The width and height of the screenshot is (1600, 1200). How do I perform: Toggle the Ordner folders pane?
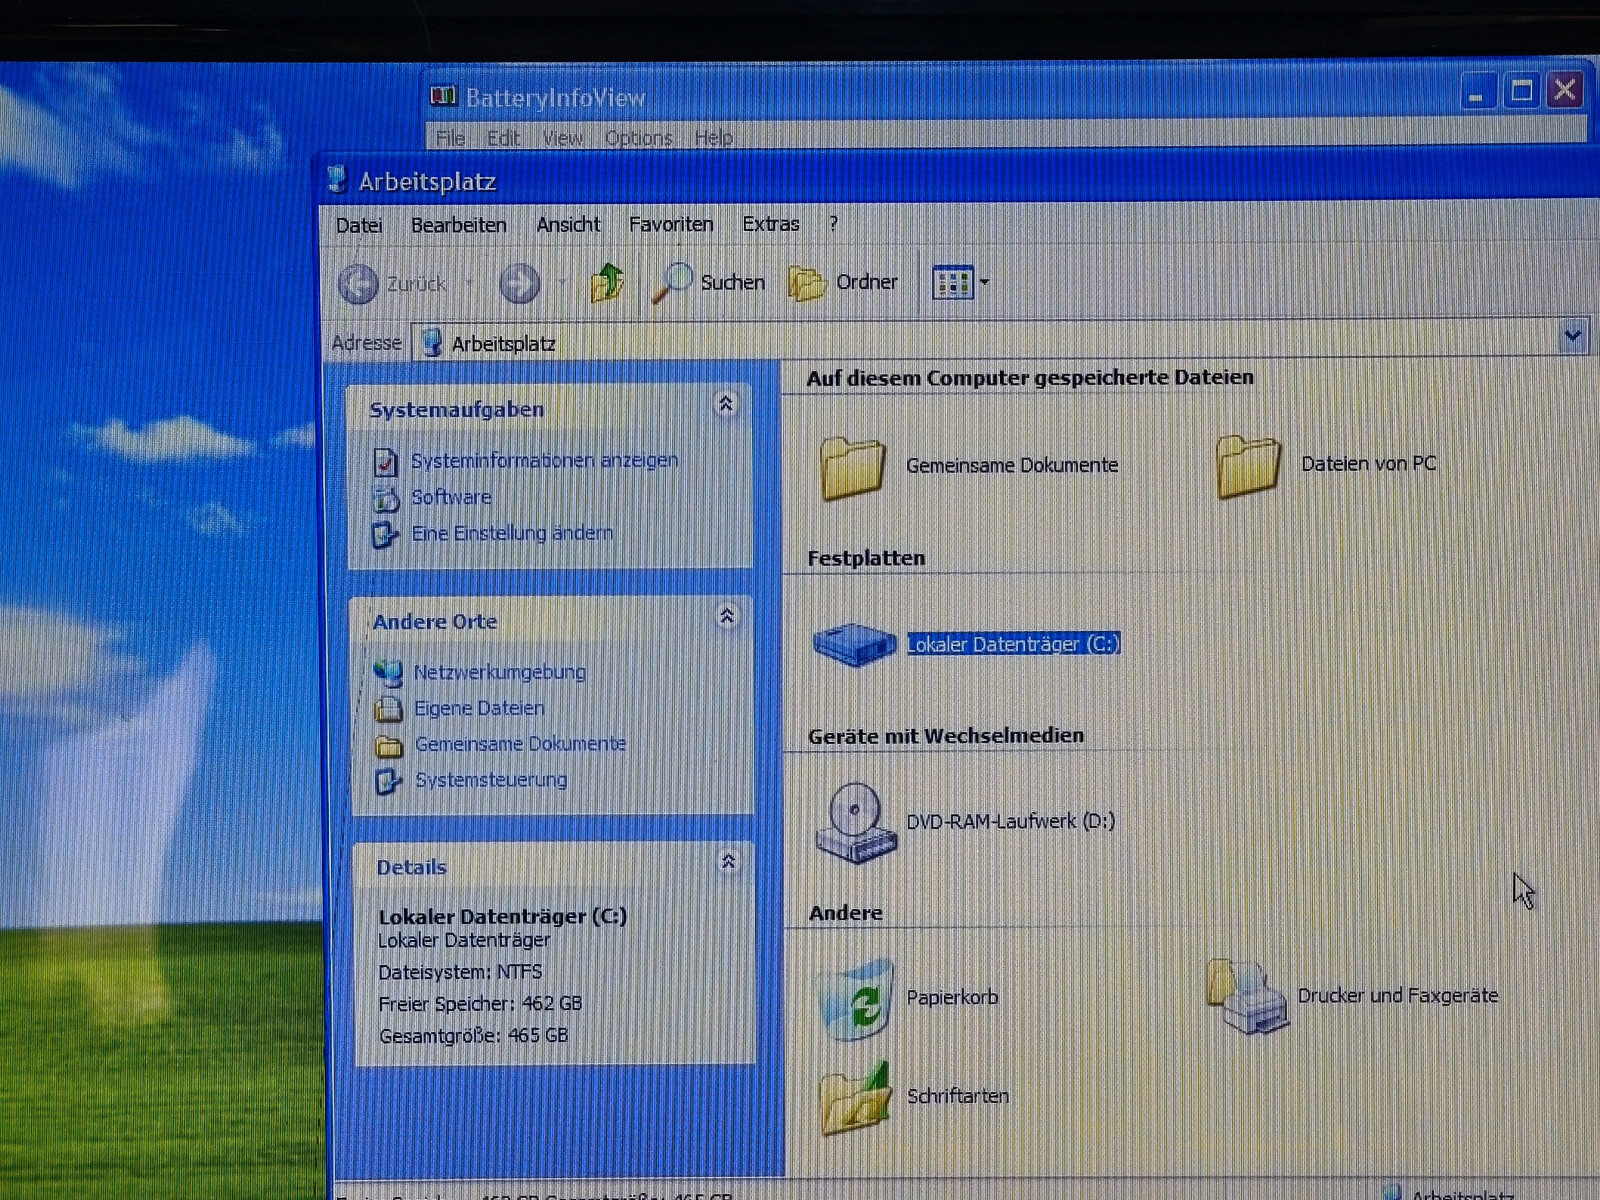click(x=843, y=283)
